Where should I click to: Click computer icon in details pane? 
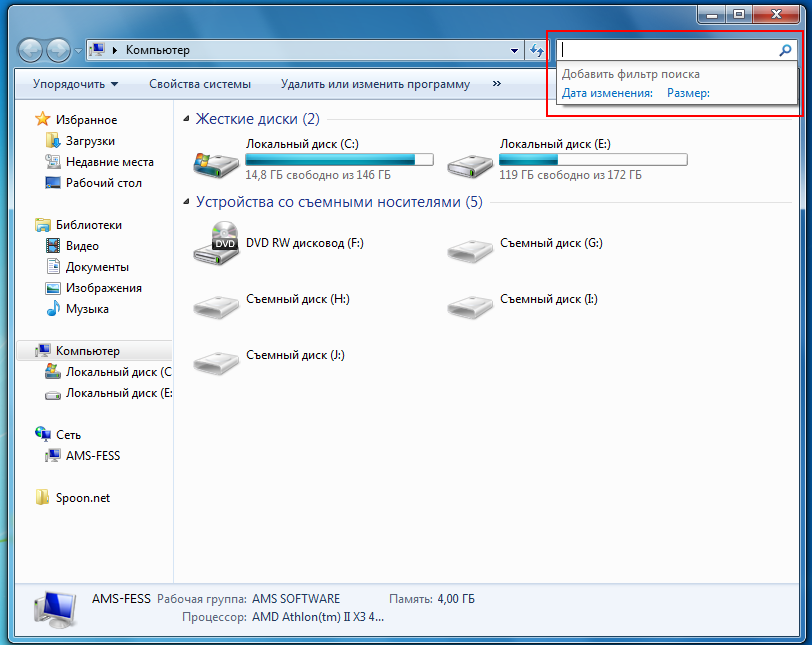55,609
